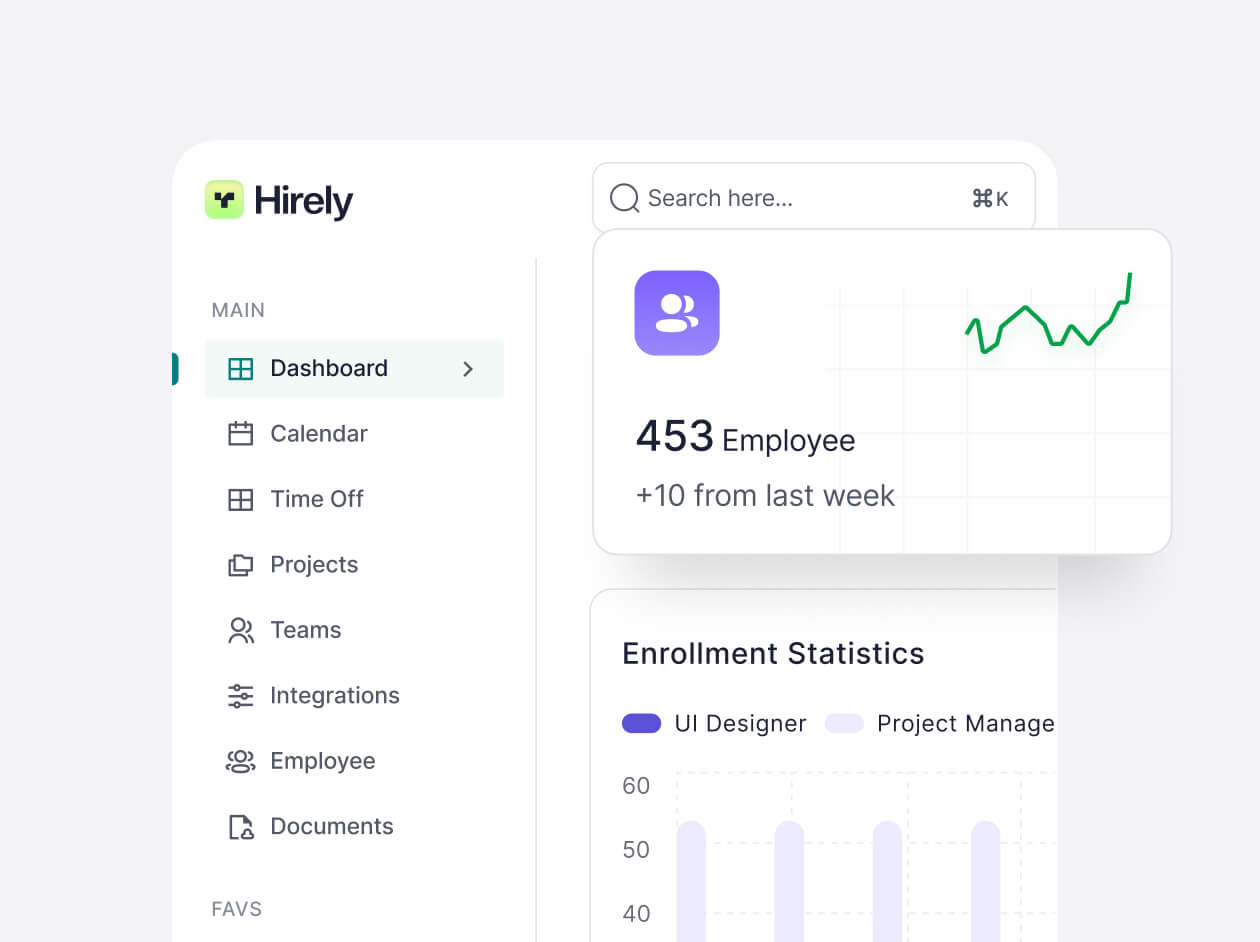
Task: Open the Employee sidebar item
Action: [323, 761]
